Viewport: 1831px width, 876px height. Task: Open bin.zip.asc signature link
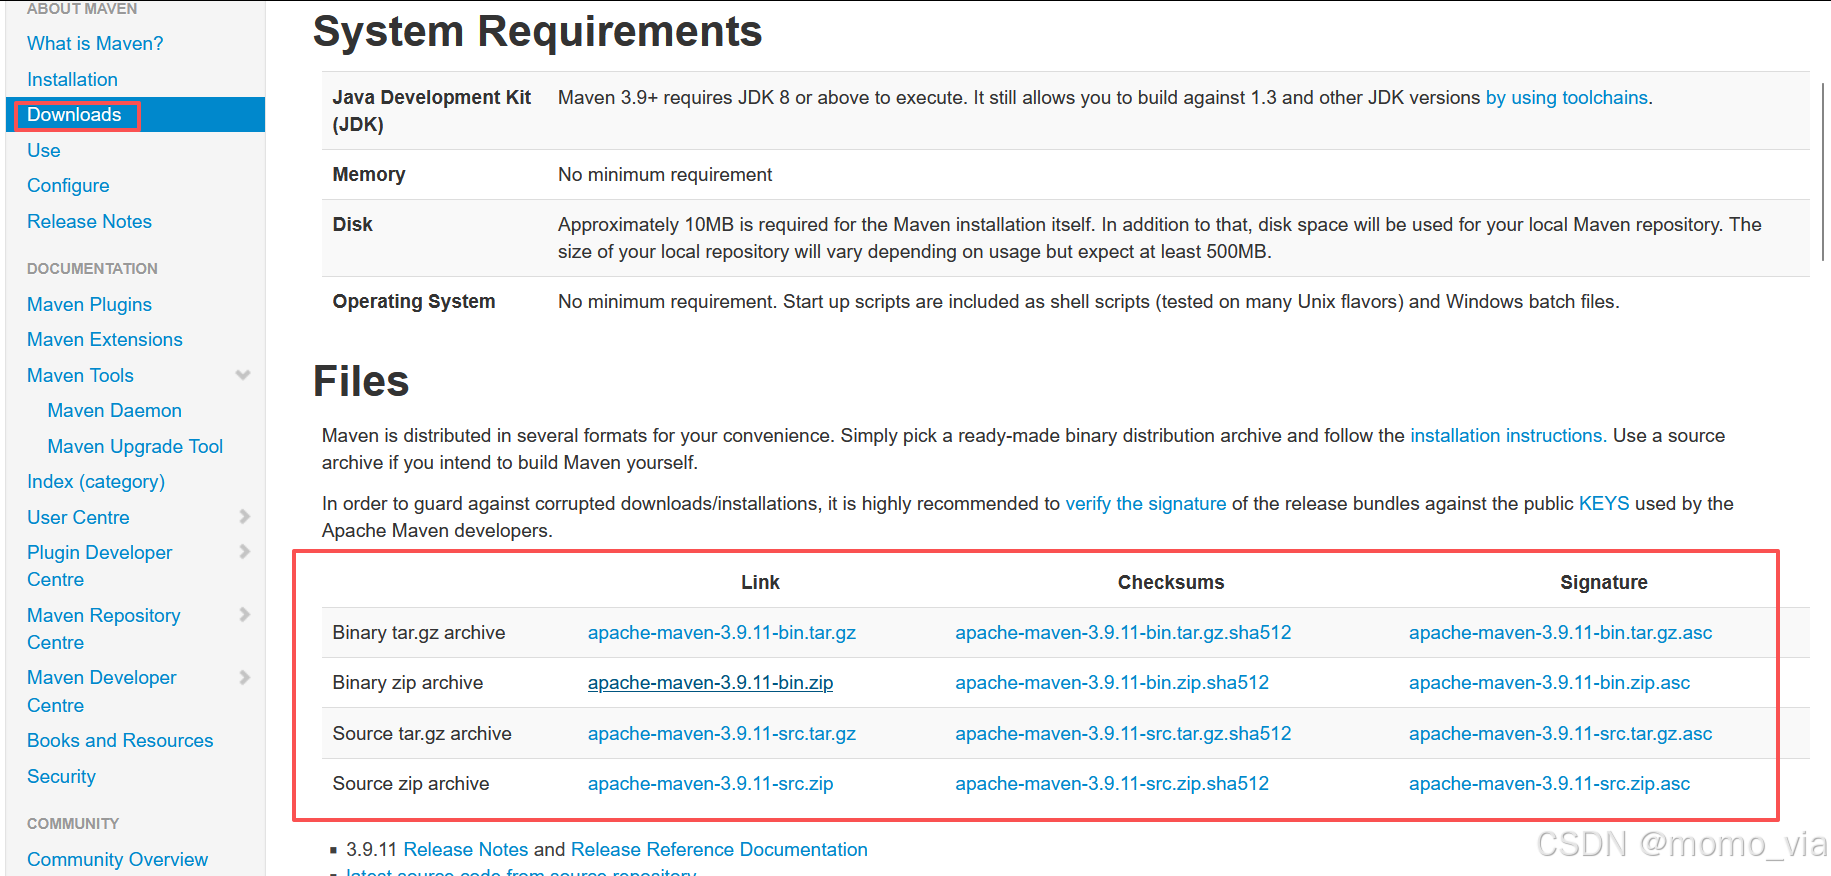(1549, 682)
